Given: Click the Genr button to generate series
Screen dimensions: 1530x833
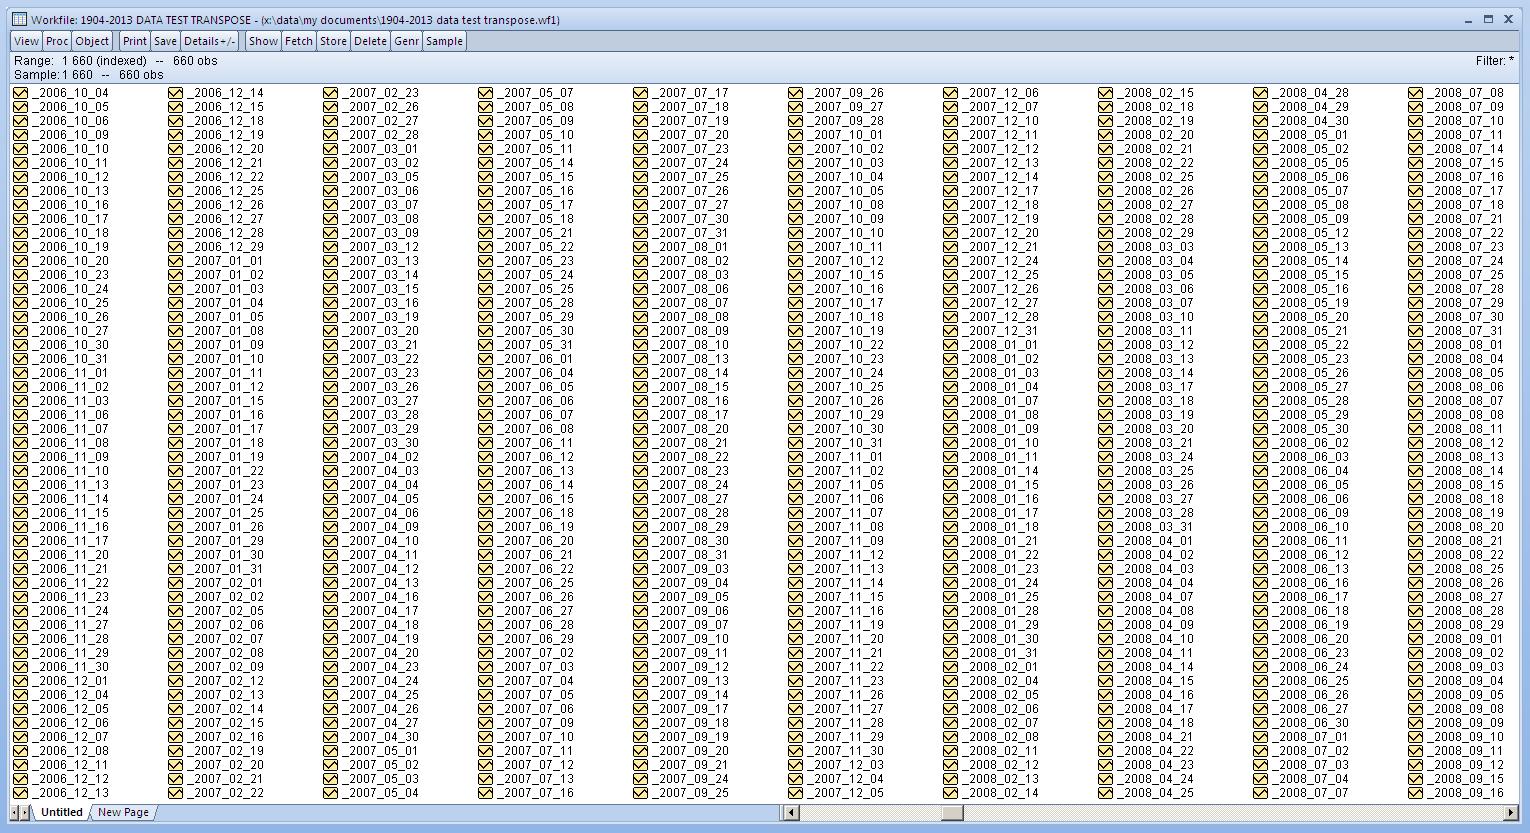Looking at the screenshot, I should pyautogui.click(x=406, y=41).
